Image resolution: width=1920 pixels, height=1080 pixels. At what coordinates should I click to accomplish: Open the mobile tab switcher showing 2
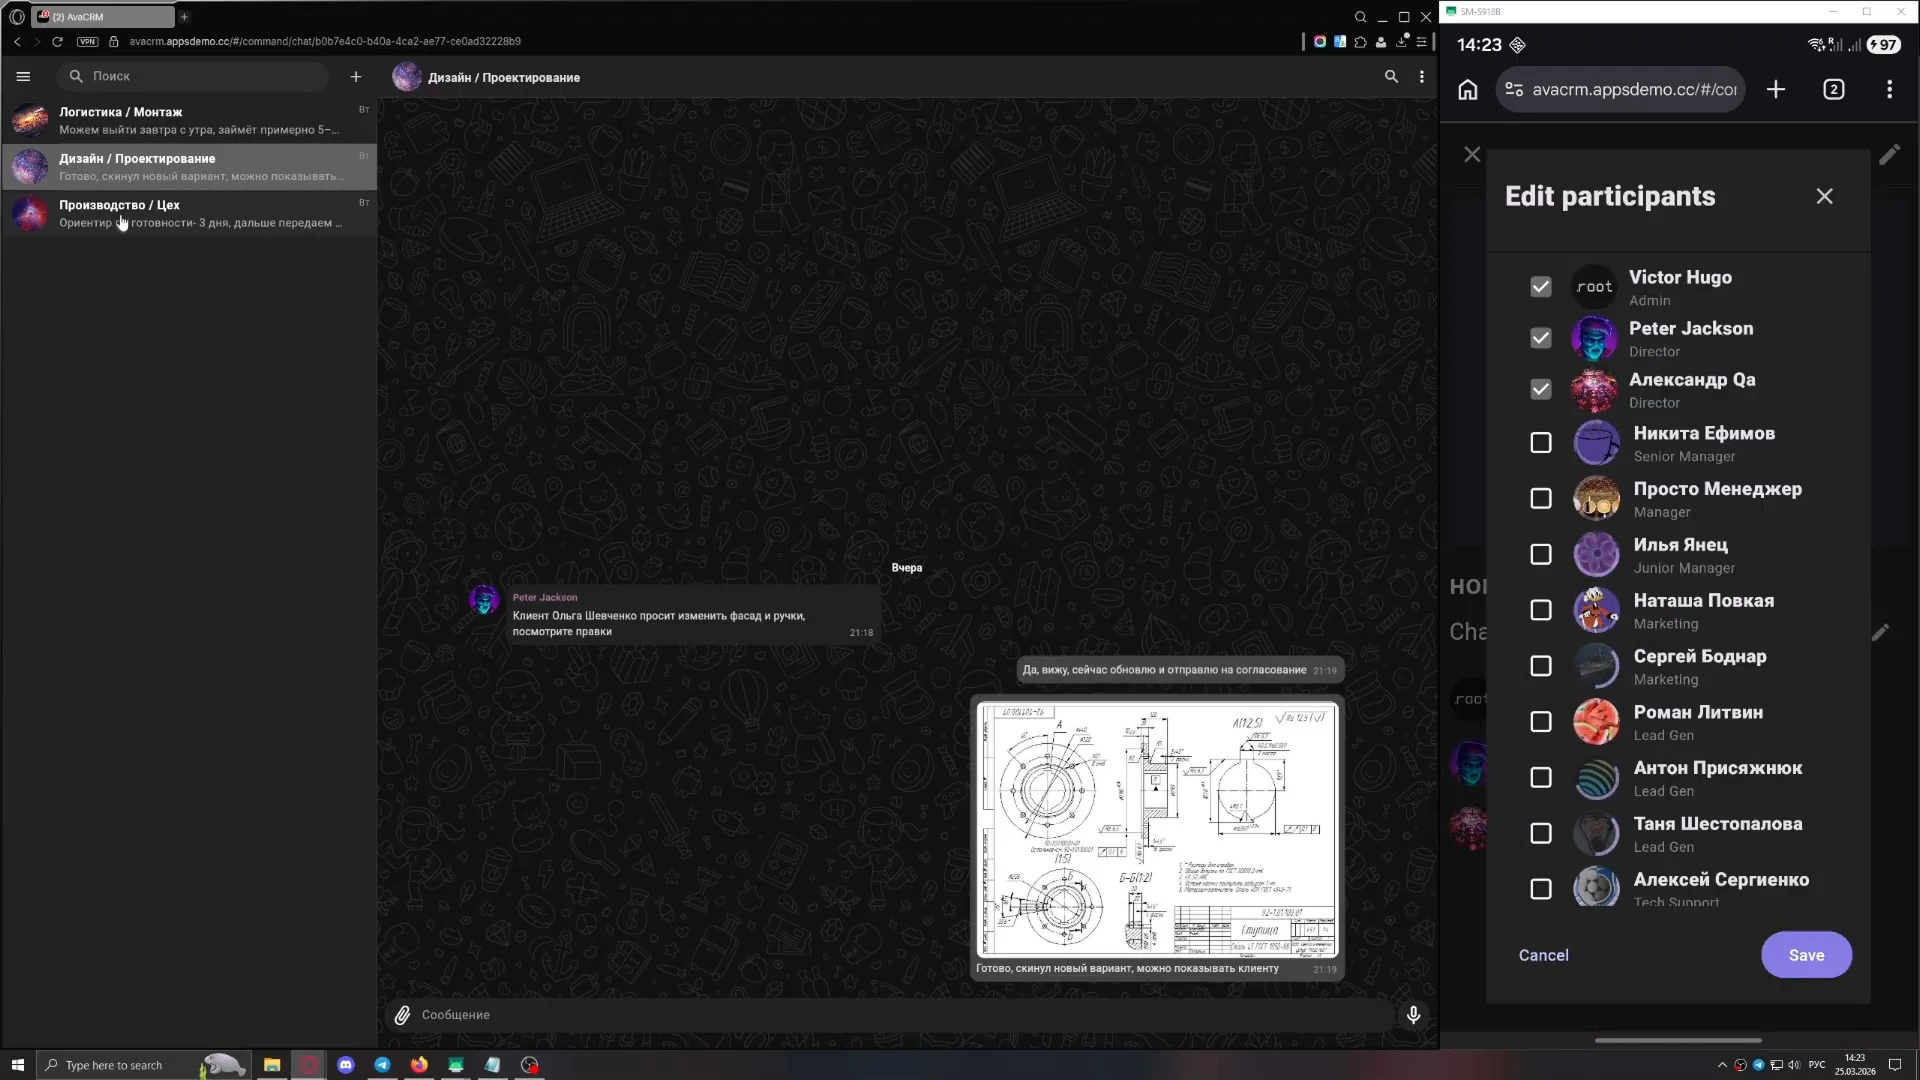coord(1834,90)
